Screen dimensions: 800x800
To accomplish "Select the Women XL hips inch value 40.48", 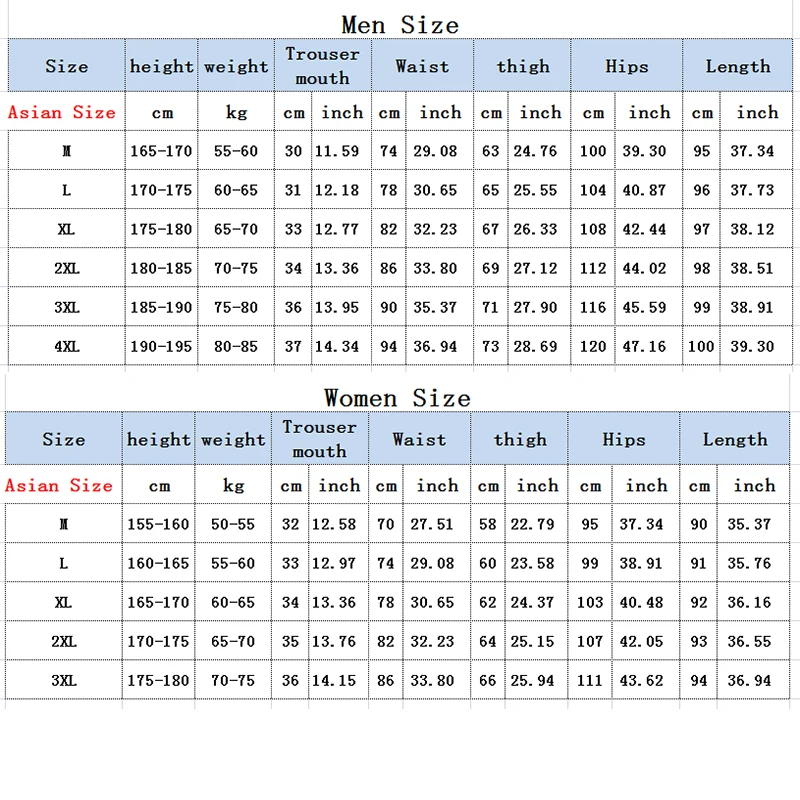I will (641, 603).
